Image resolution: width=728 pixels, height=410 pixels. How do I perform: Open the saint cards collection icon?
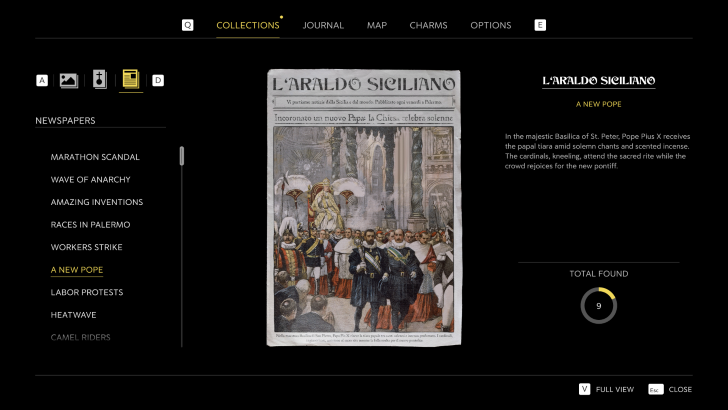pos(99,80)
